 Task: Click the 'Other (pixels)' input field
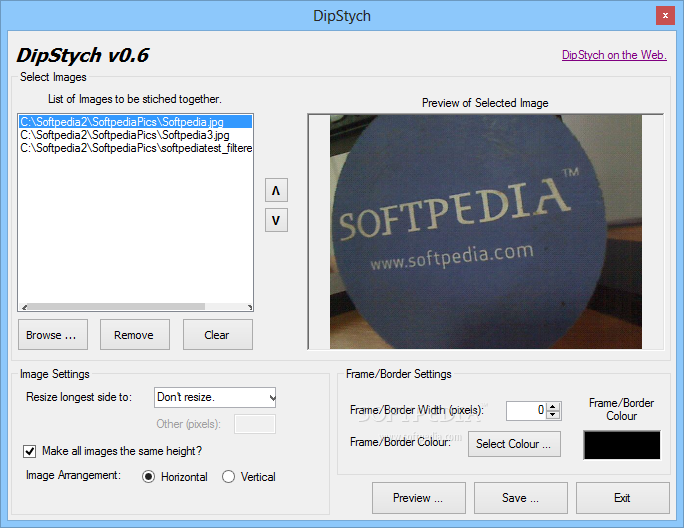pos(255,424)
